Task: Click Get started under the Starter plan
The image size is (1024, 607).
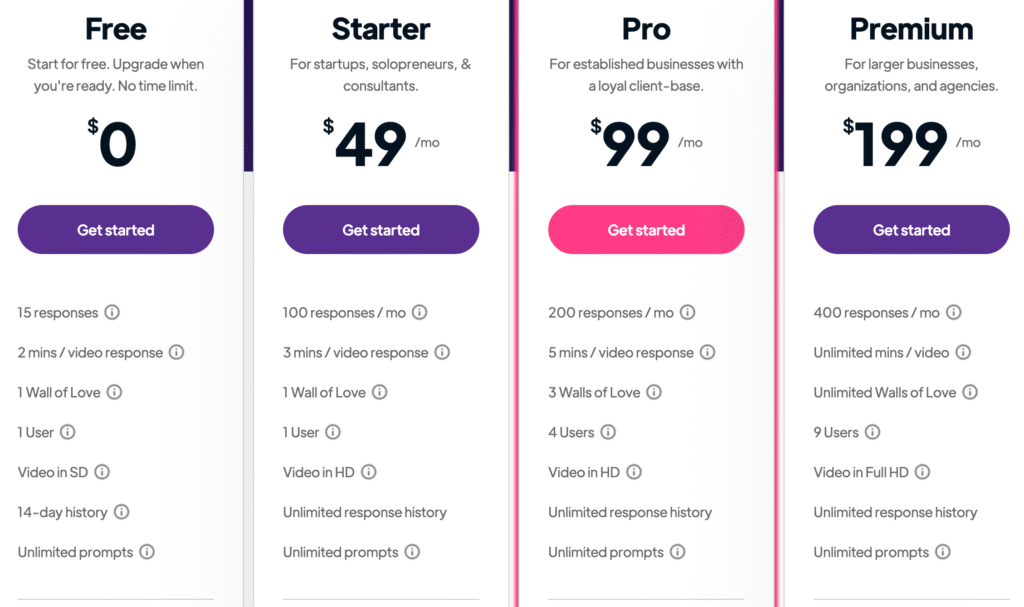Action: coord(381,229)
